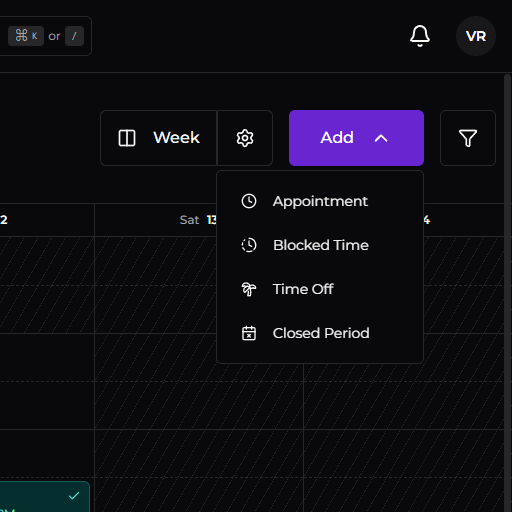Viewport: 512px width, 512px height.
Task: Choose Closed Period menu entry
Action: point(320,333)
